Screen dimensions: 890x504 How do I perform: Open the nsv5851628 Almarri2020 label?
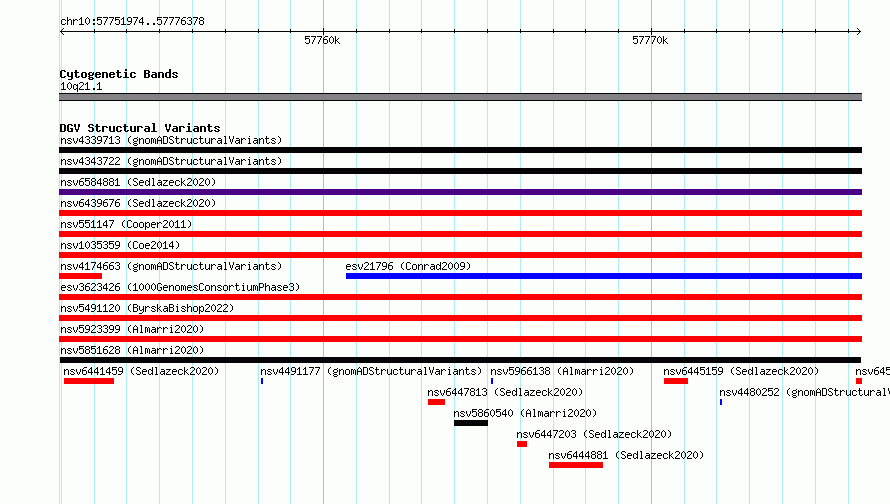132,350
